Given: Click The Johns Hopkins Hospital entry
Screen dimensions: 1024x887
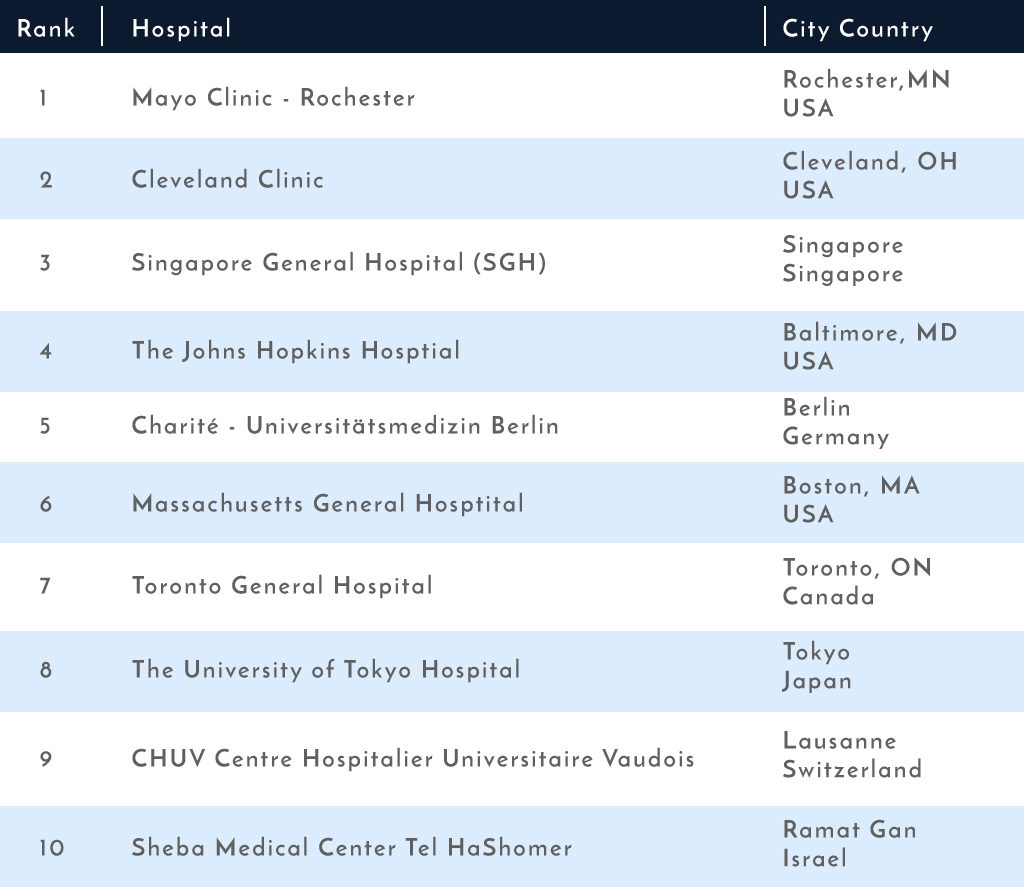Looking at the screenshot, I should coord(296,351).
